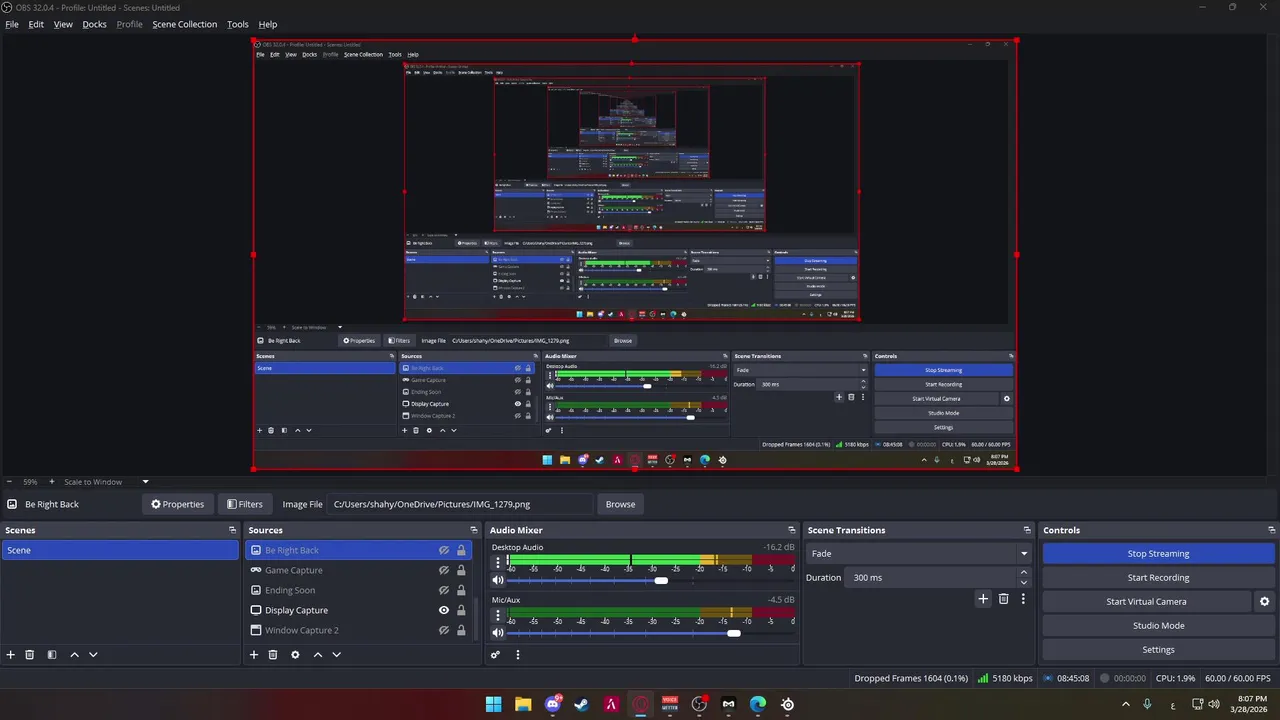
Task: Open Audio Mixer dock three-dot menu
Action: click(518, 655)
